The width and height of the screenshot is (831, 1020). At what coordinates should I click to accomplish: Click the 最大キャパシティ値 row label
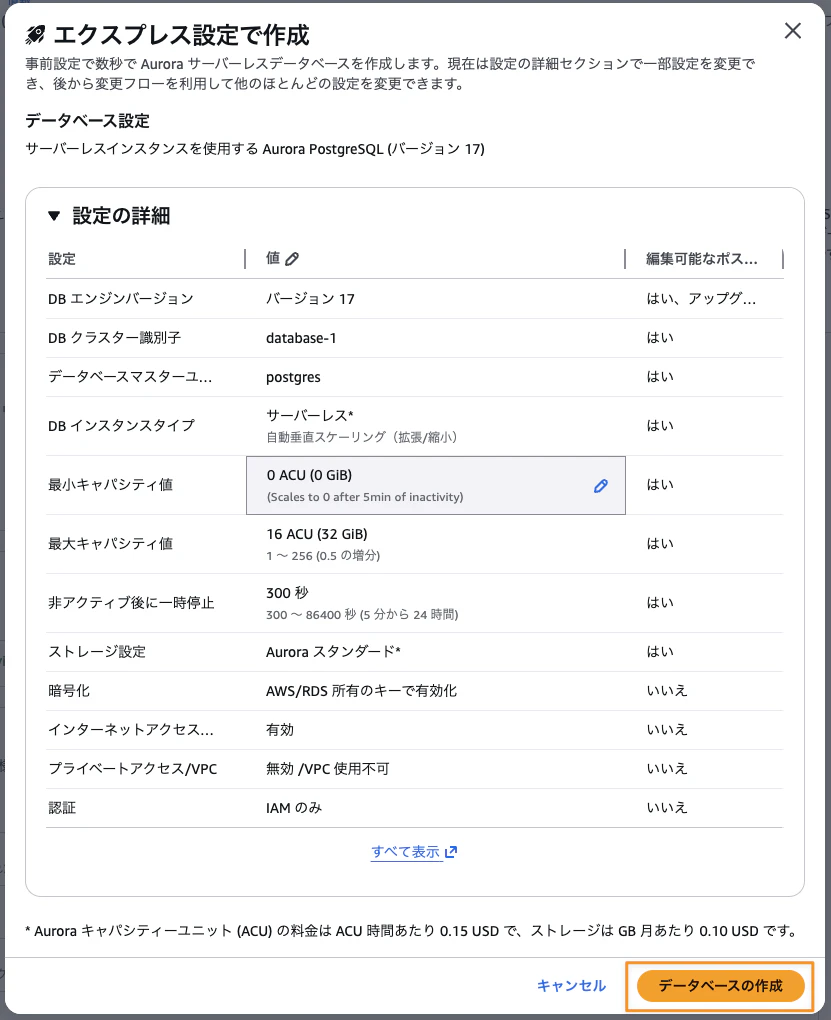111,544
